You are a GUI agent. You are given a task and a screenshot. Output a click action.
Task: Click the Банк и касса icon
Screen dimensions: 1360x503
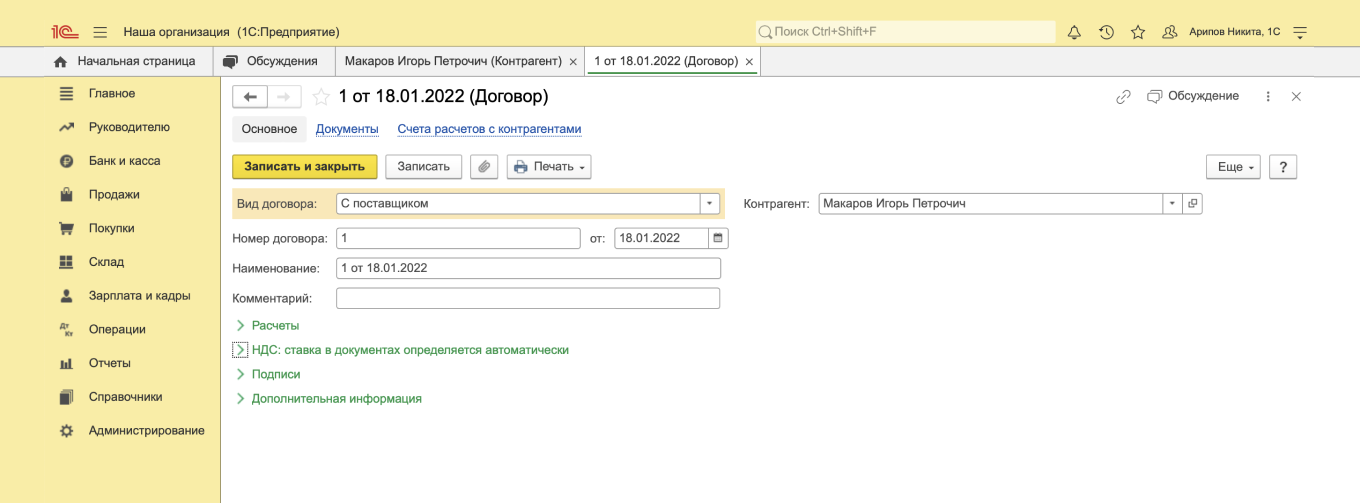point(67,161)
